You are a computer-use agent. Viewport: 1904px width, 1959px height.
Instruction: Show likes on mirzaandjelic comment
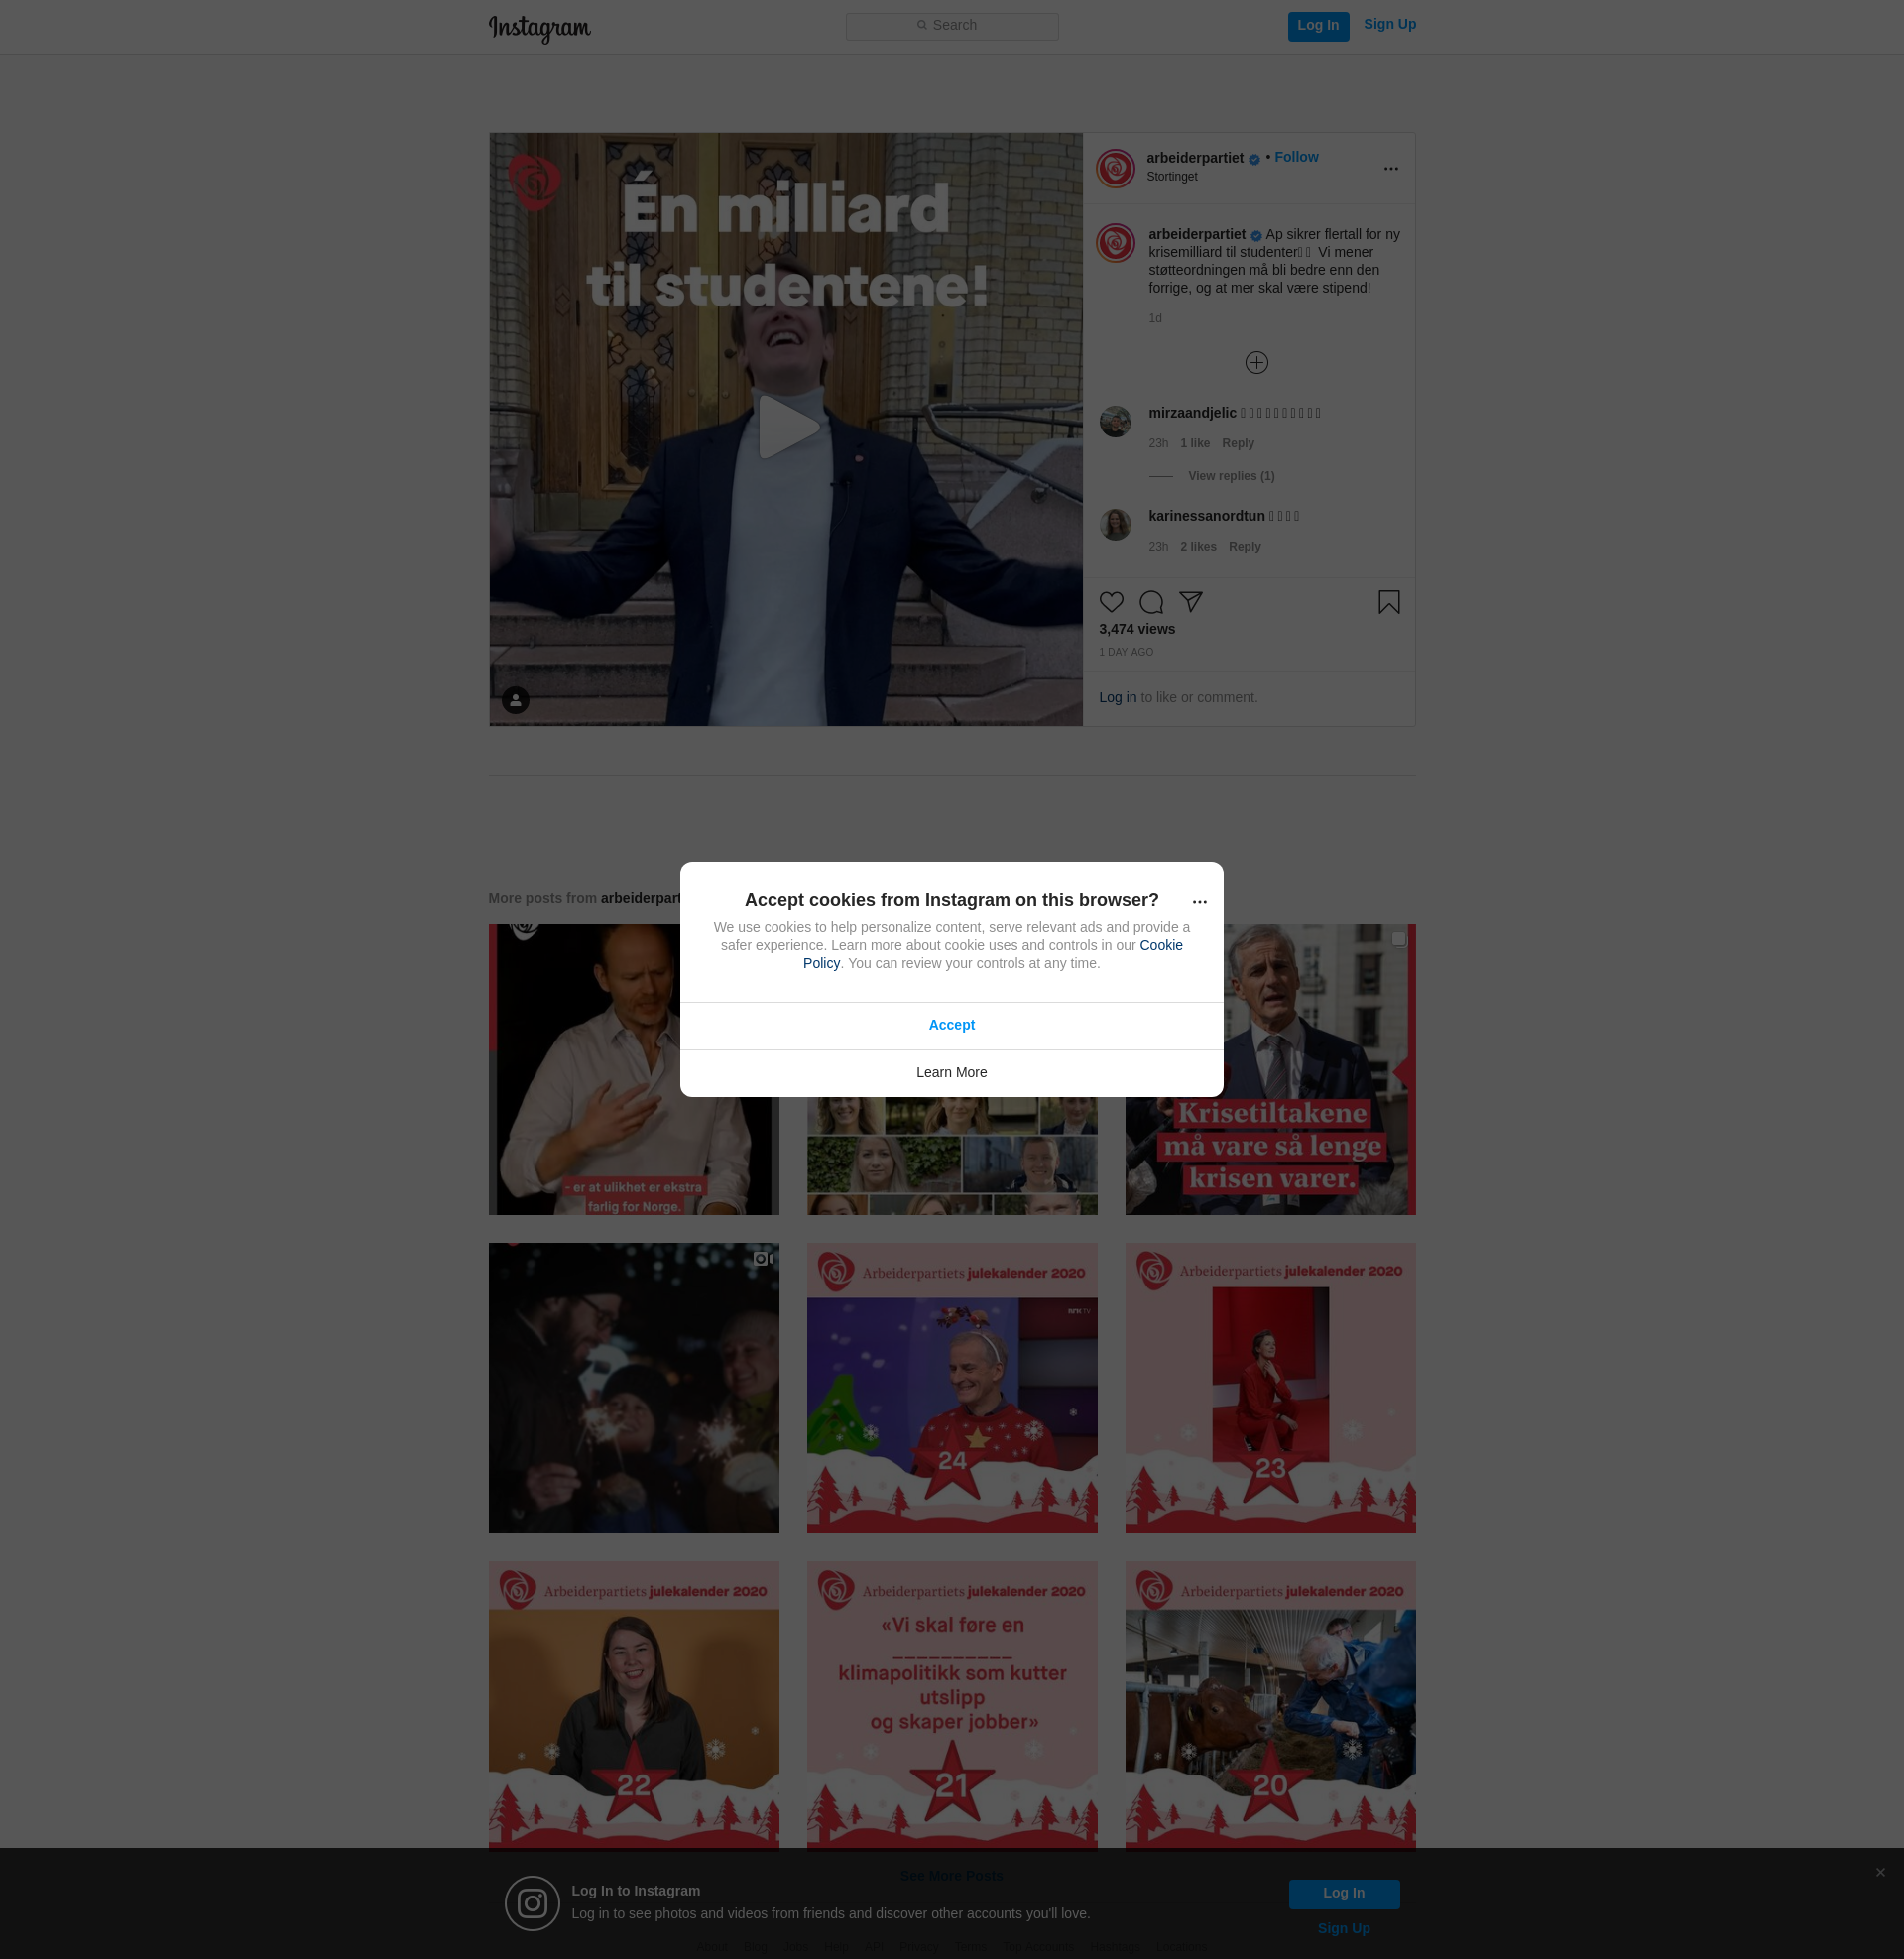(1195, 444)
